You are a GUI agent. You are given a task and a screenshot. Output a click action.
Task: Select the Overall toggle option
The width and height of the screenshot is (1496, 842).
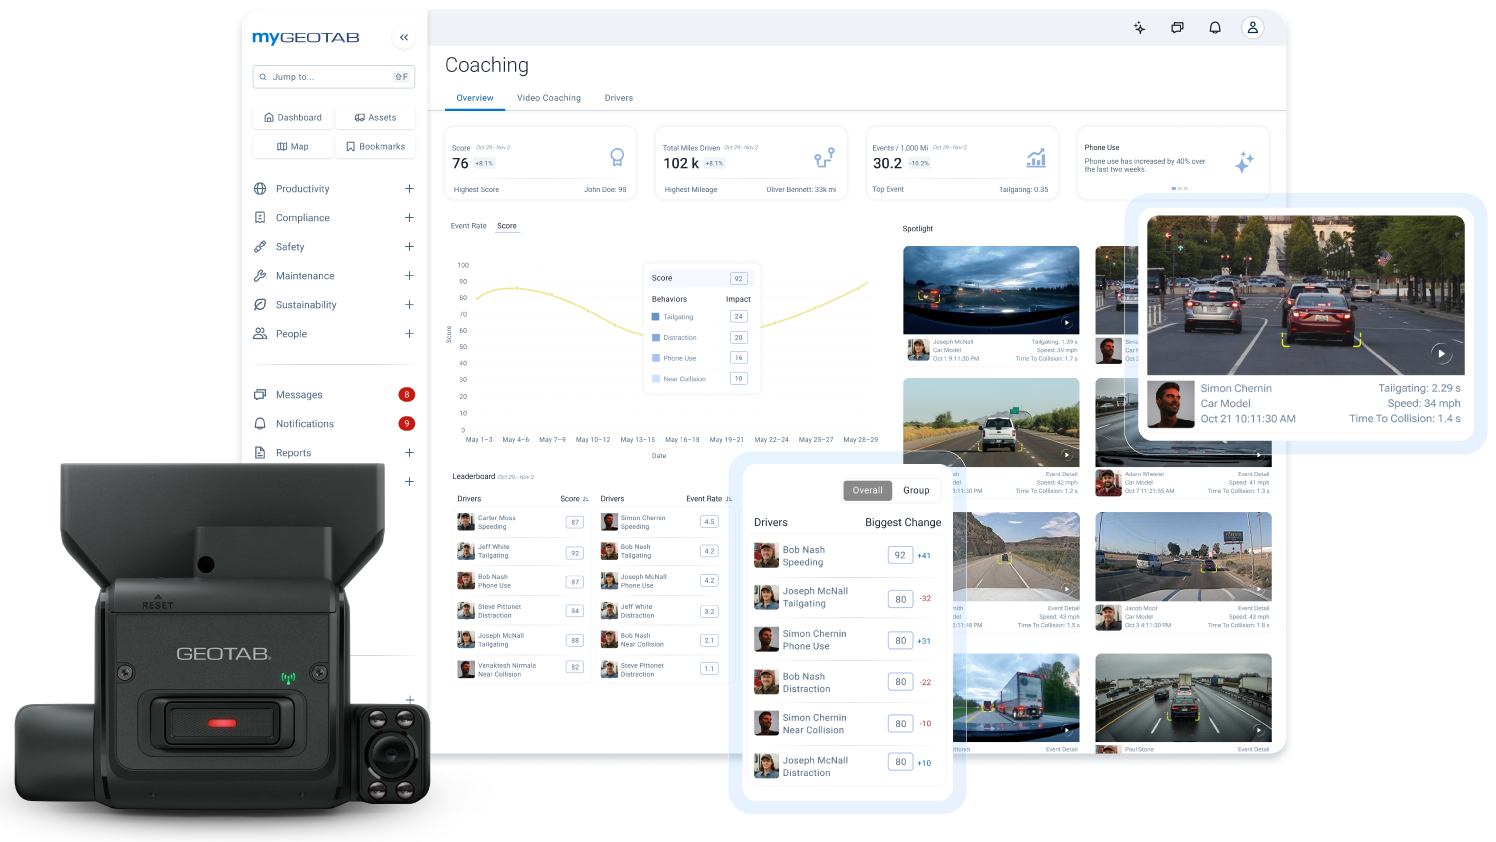(x=868, y=491)
